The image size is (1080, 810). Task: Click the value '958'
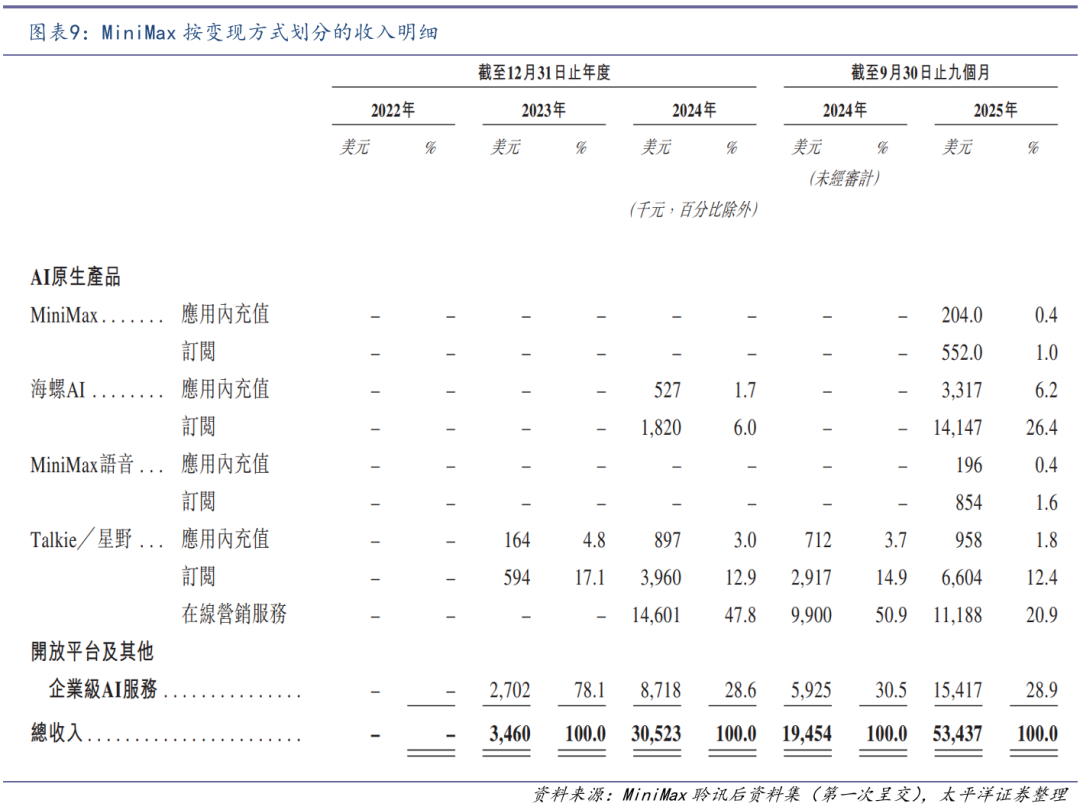point(968,540)
